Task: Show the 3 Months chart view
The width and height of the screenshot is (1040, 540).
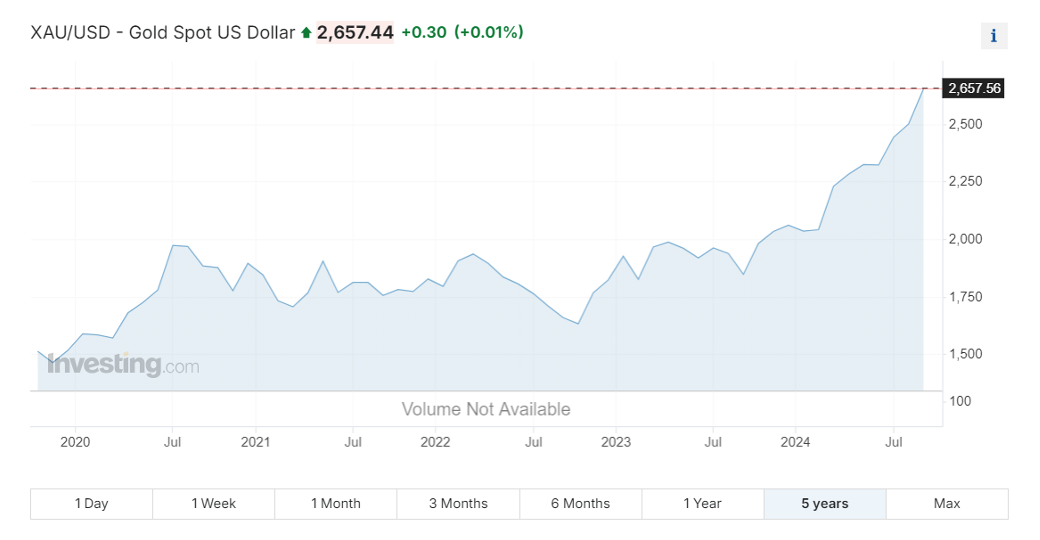Action: tap(458, 504)
